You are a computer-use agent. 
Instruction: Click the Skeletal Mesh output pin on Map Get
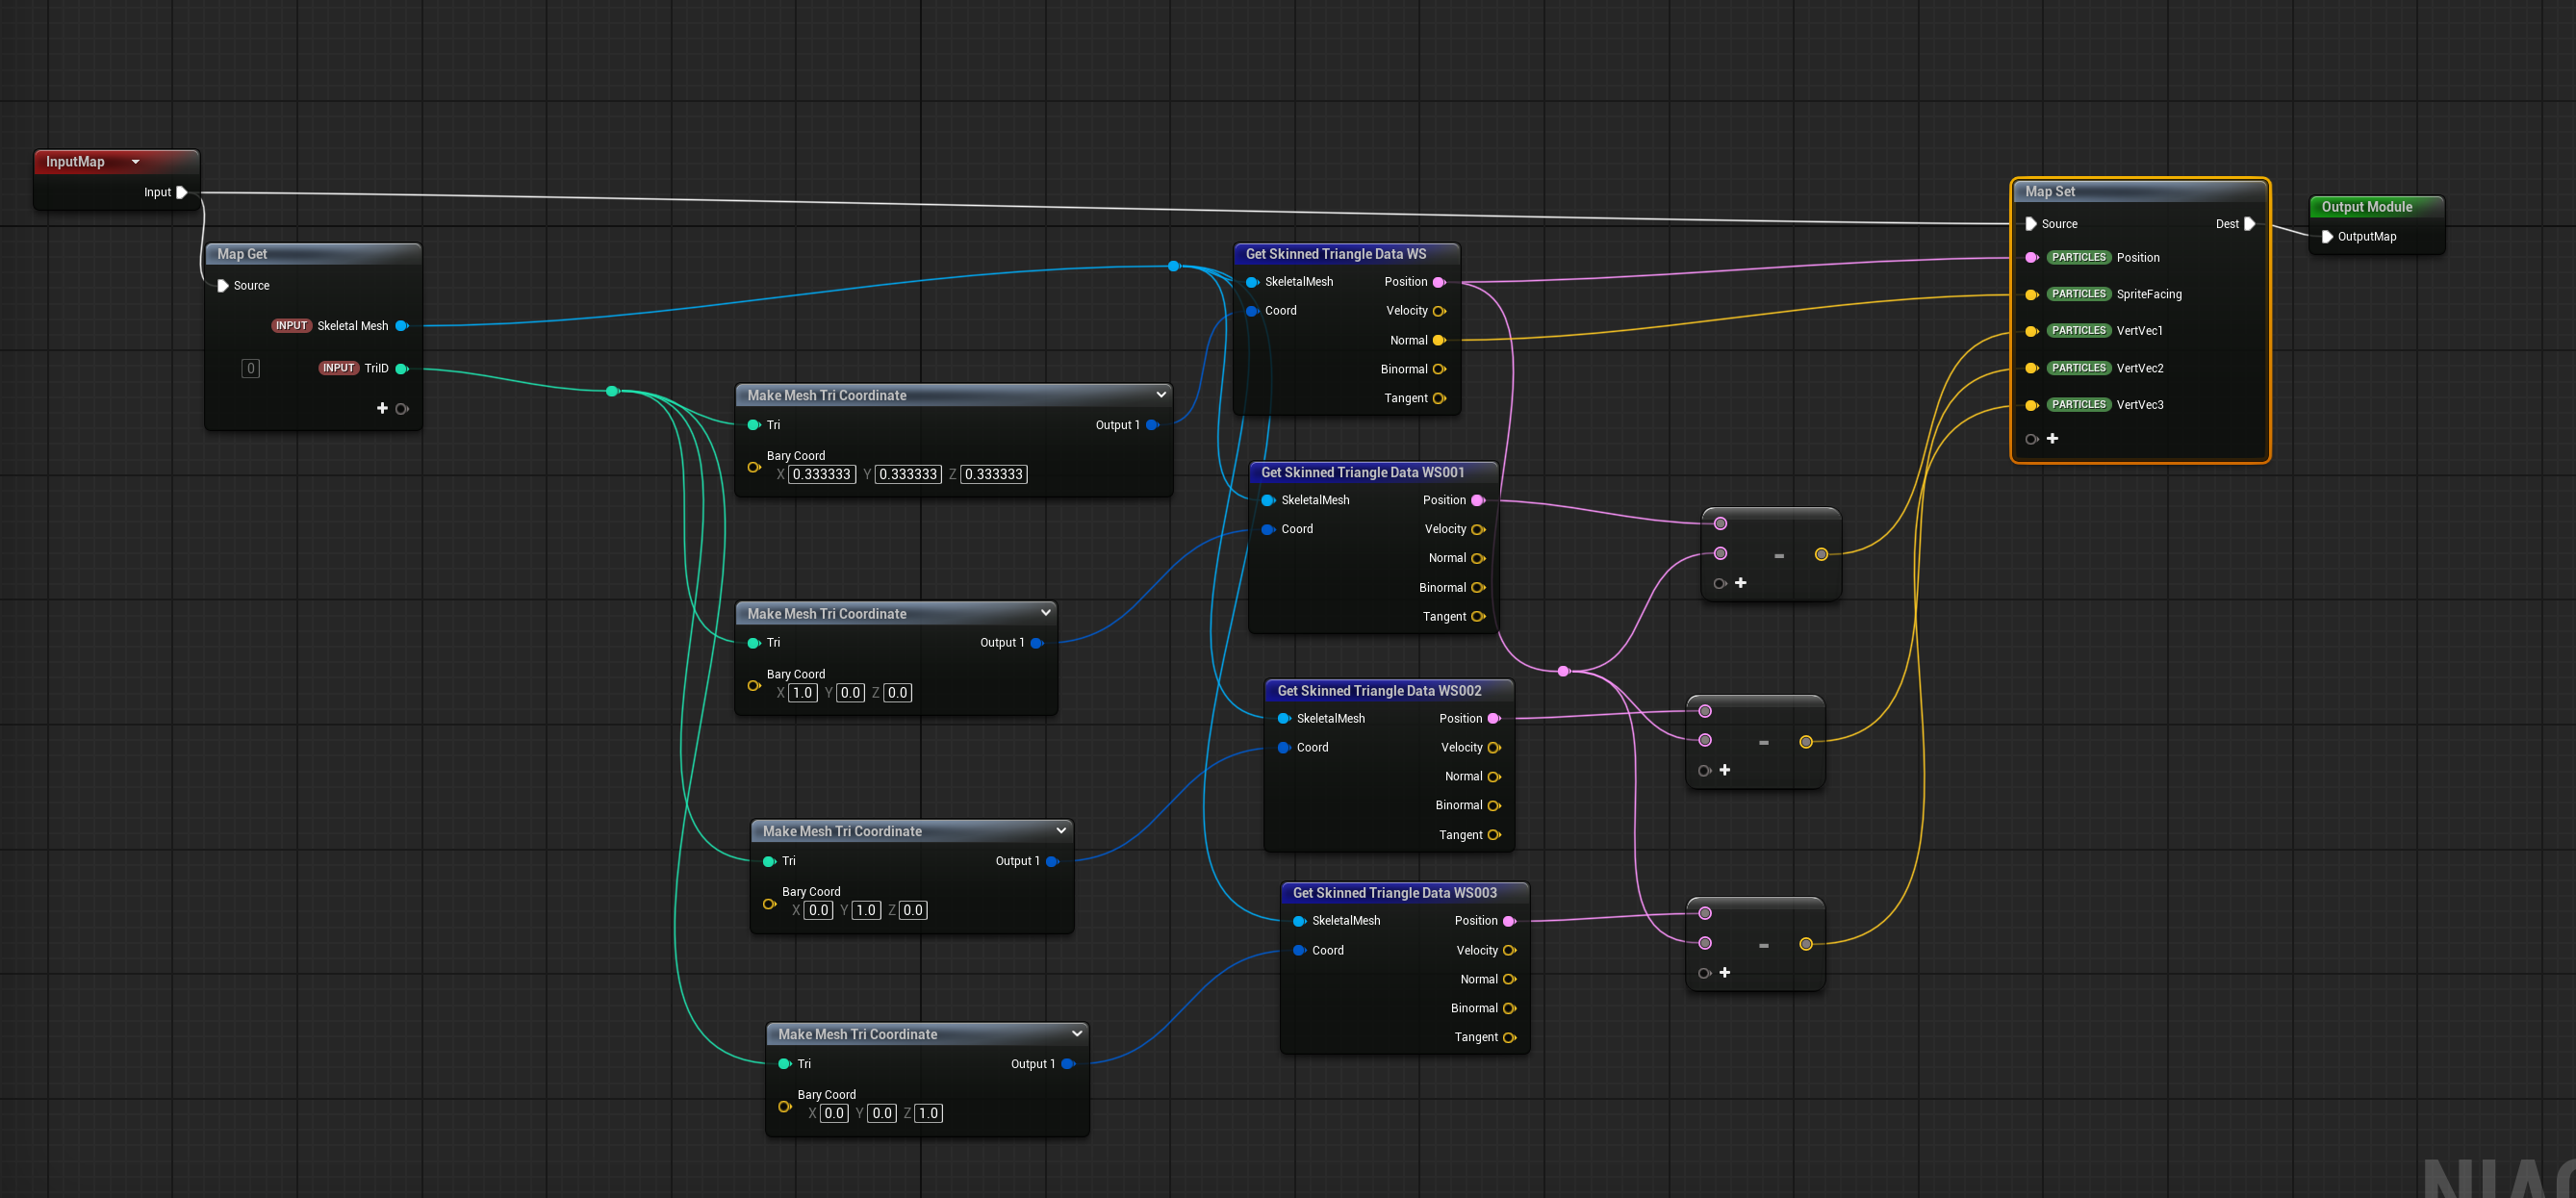[x=402, y=326]
